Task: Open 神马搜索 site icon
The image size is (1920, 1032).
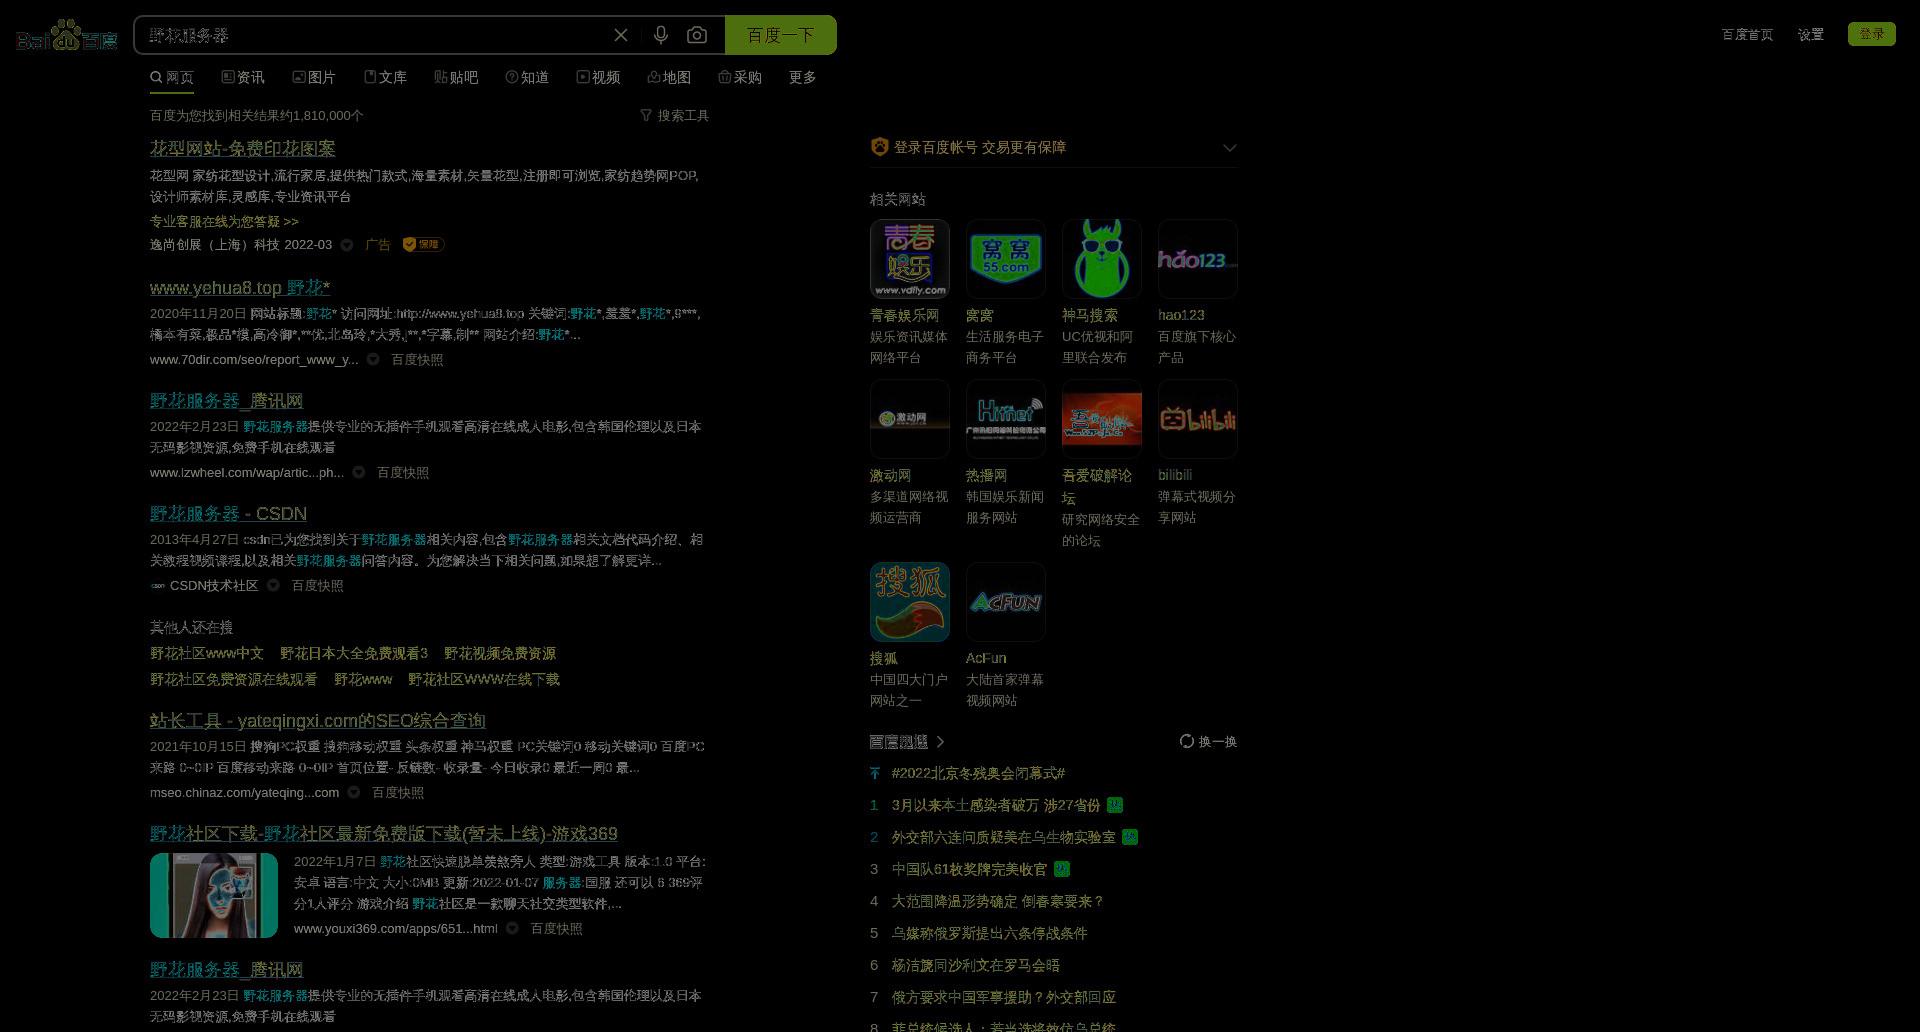Action: [x=1102, y=259]
